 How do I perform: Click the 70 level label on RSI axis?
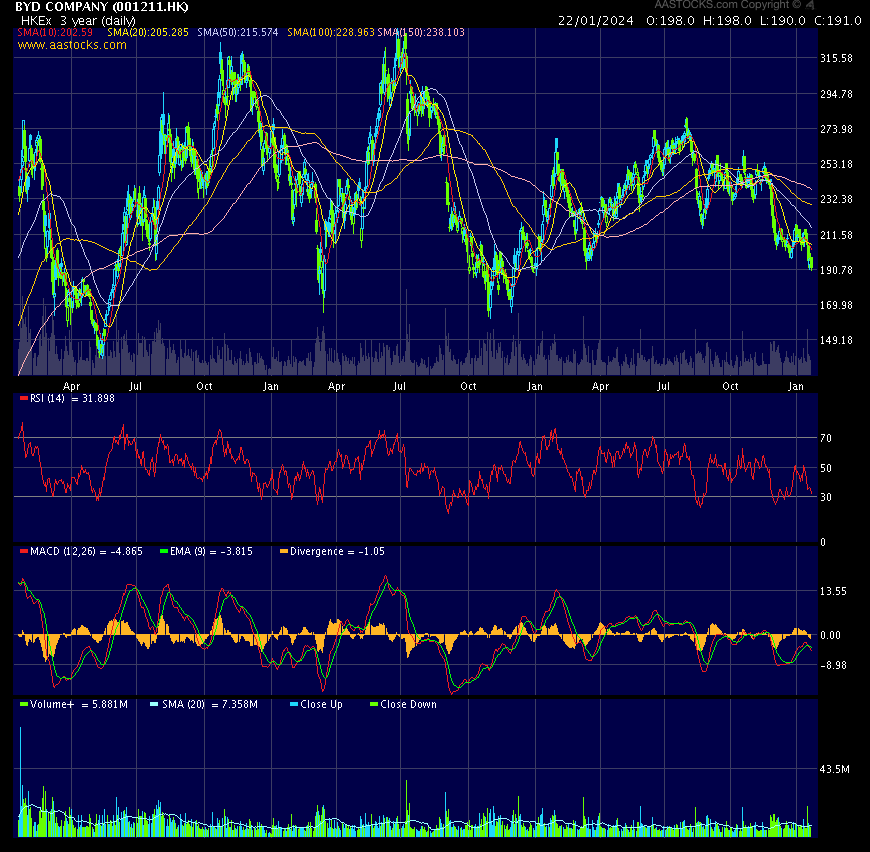(x=826, y=438)
